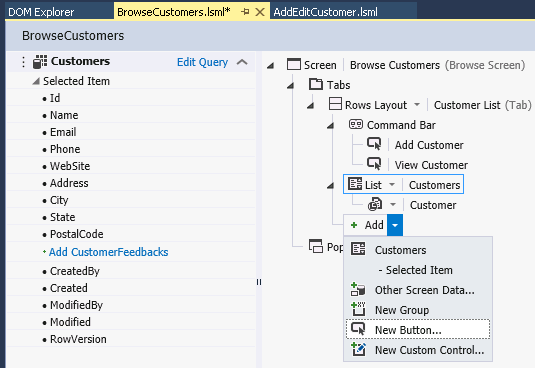Click the blue Add dropdown arrow
The image size is (535, 368).
pos(395,225)
